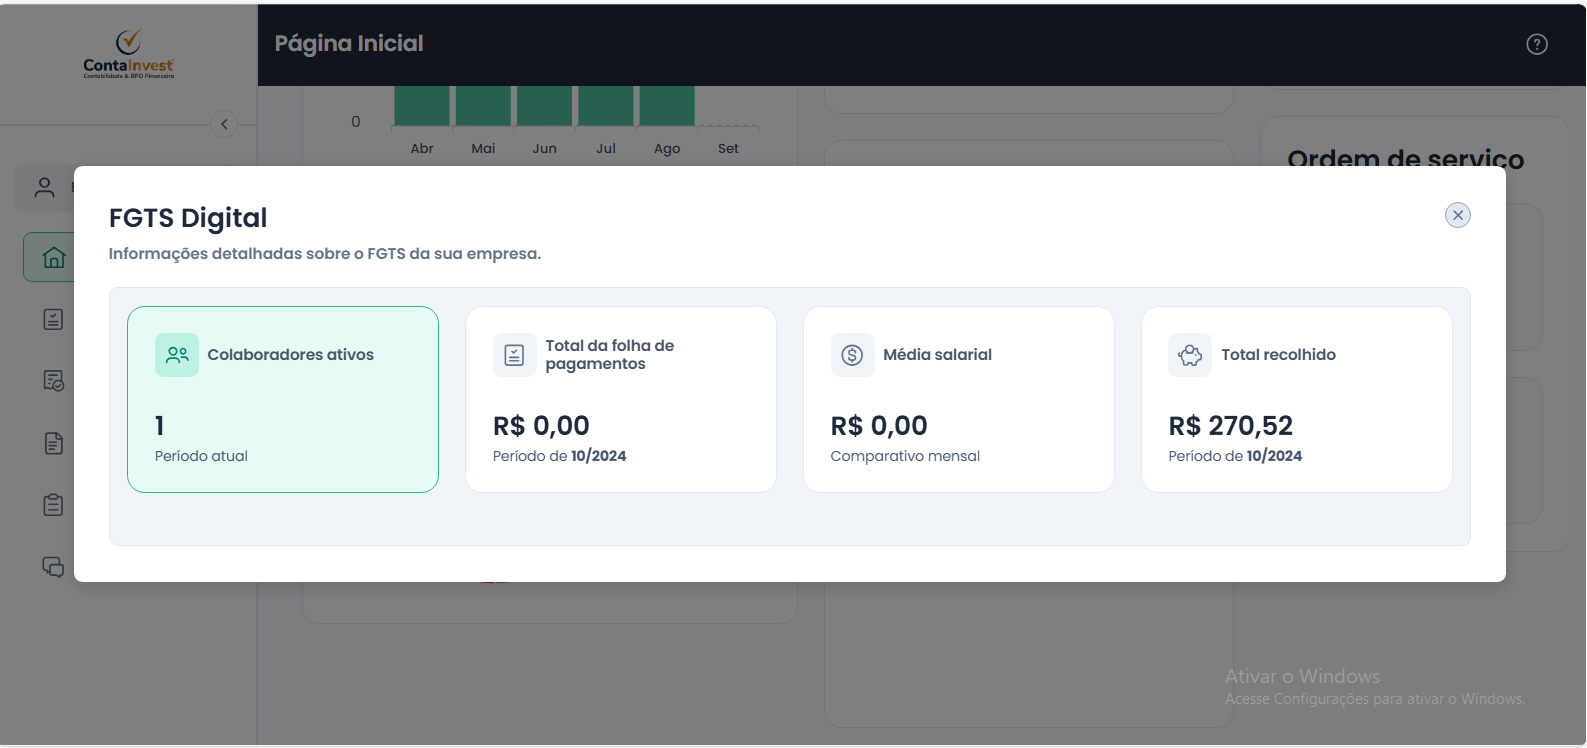Click the 'Informações detalhadas sobre o FGTS' subtitle
This screenshot has height=748, width=1587.
(x=325, y=254)
